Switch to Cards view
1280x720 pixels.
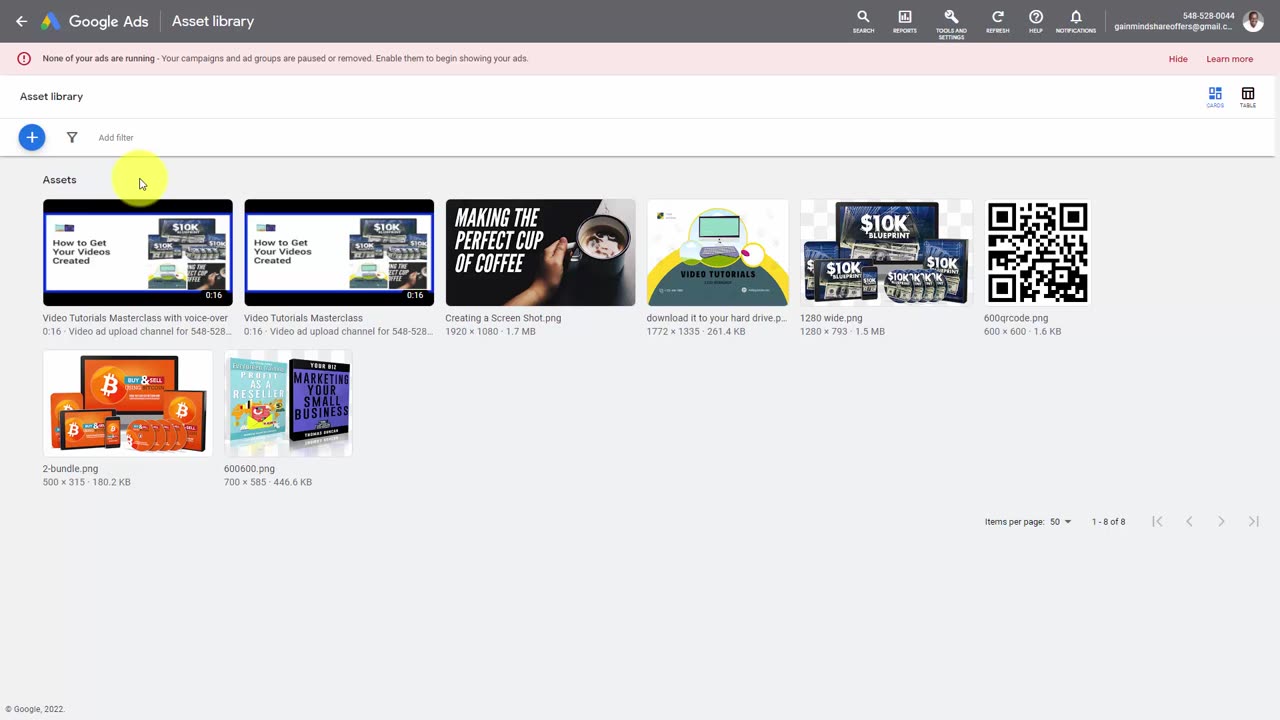pyautogui.click(x=1215, y=97)
